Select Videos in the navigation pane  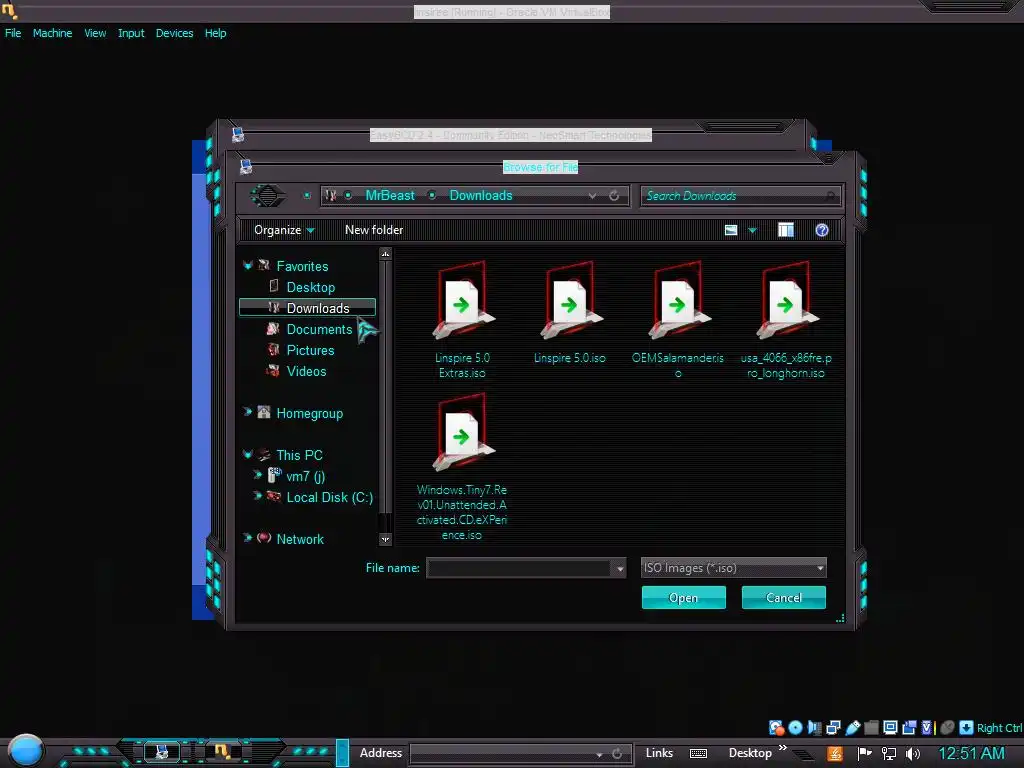point(306,371)
